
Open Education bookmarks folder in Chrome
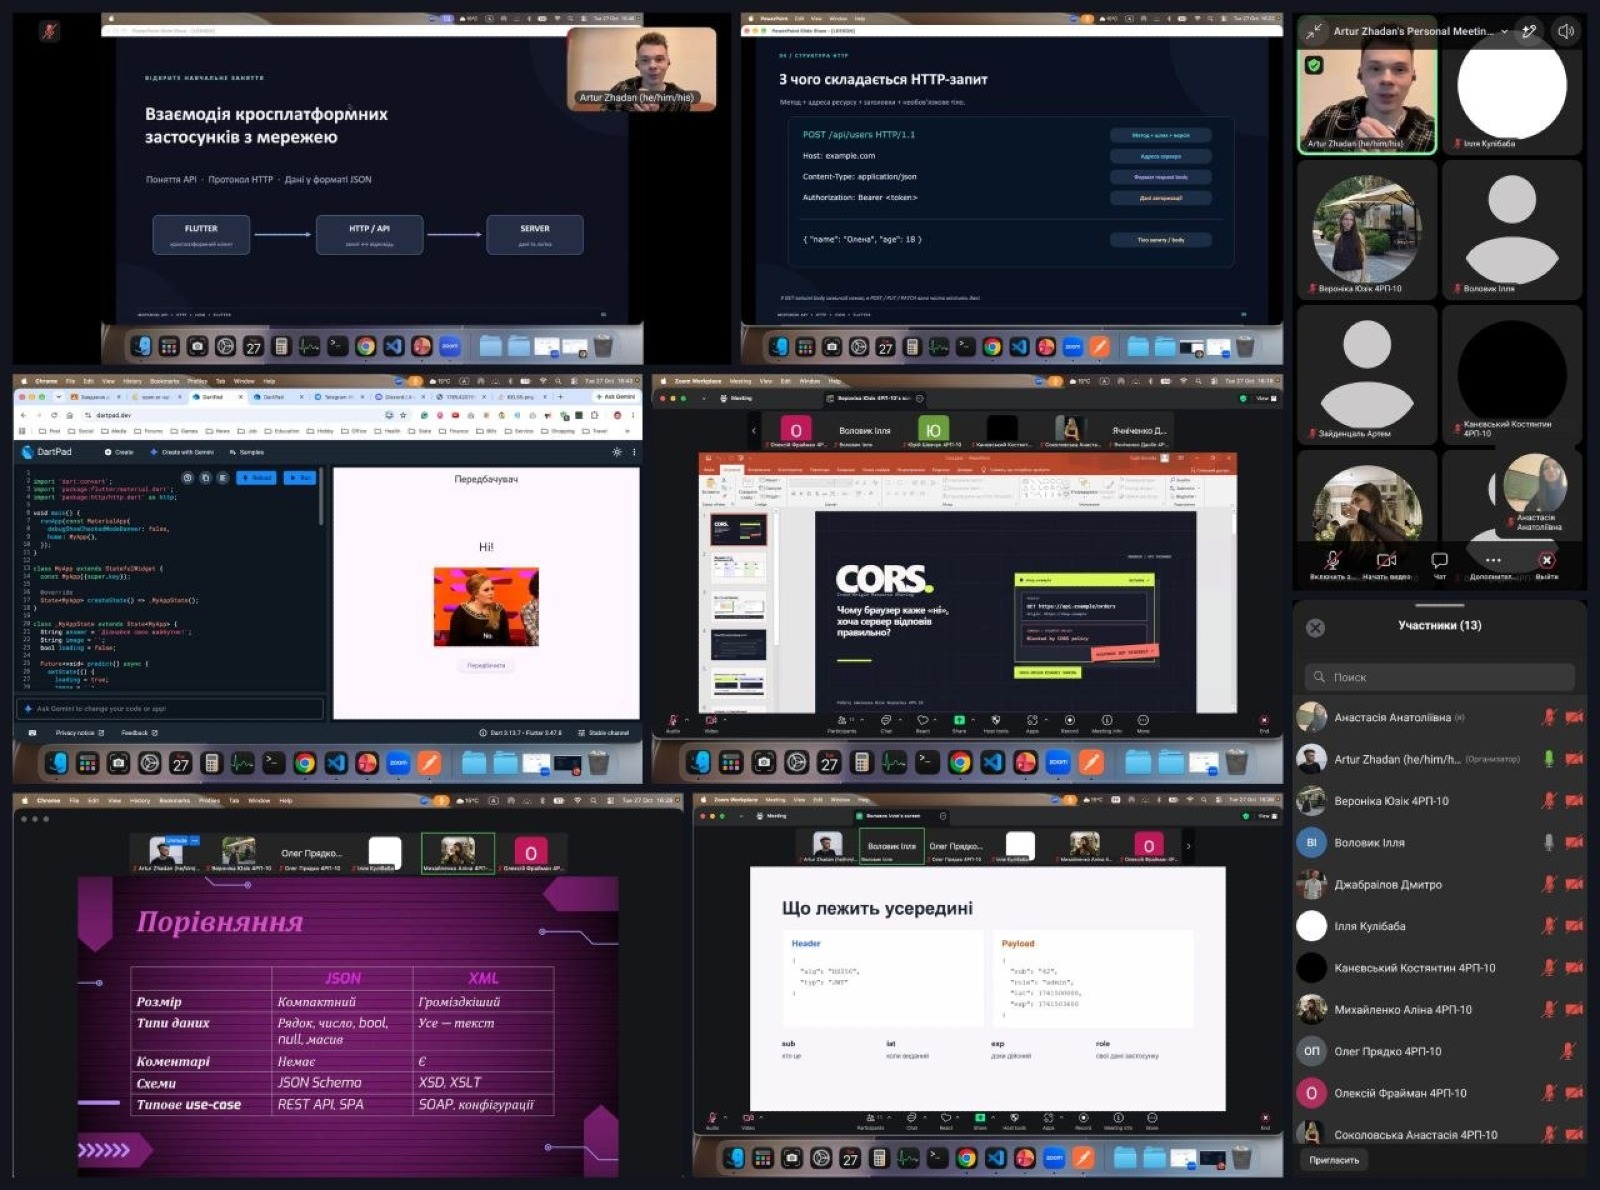pyautogui.click(x=282, y=431)
